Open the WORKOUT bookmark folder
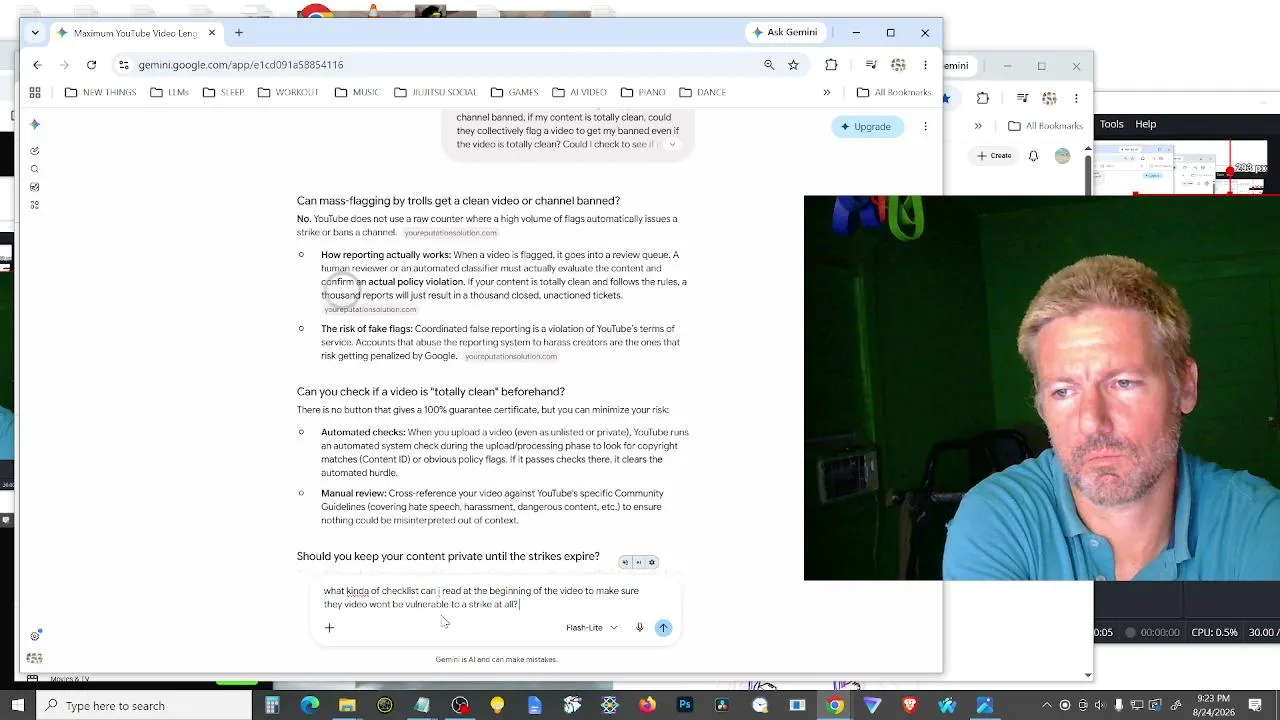The height and width of the screenshot is (720, 1280). [288, 92]
